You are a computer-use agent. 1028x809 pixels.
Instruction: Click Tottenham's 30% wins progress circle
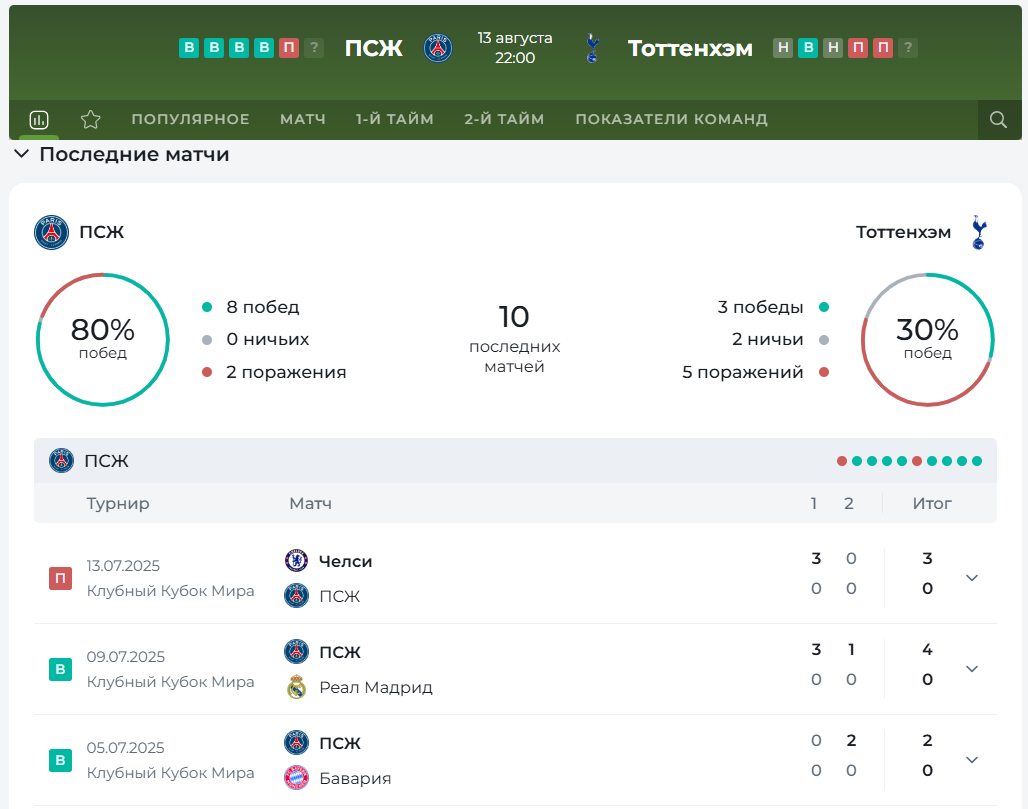click(928, 340)
